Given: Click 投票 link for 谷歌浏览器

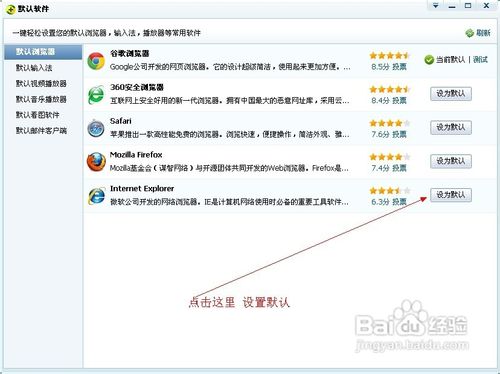Looking at the screenshot, I should click(x=399, y=67).
